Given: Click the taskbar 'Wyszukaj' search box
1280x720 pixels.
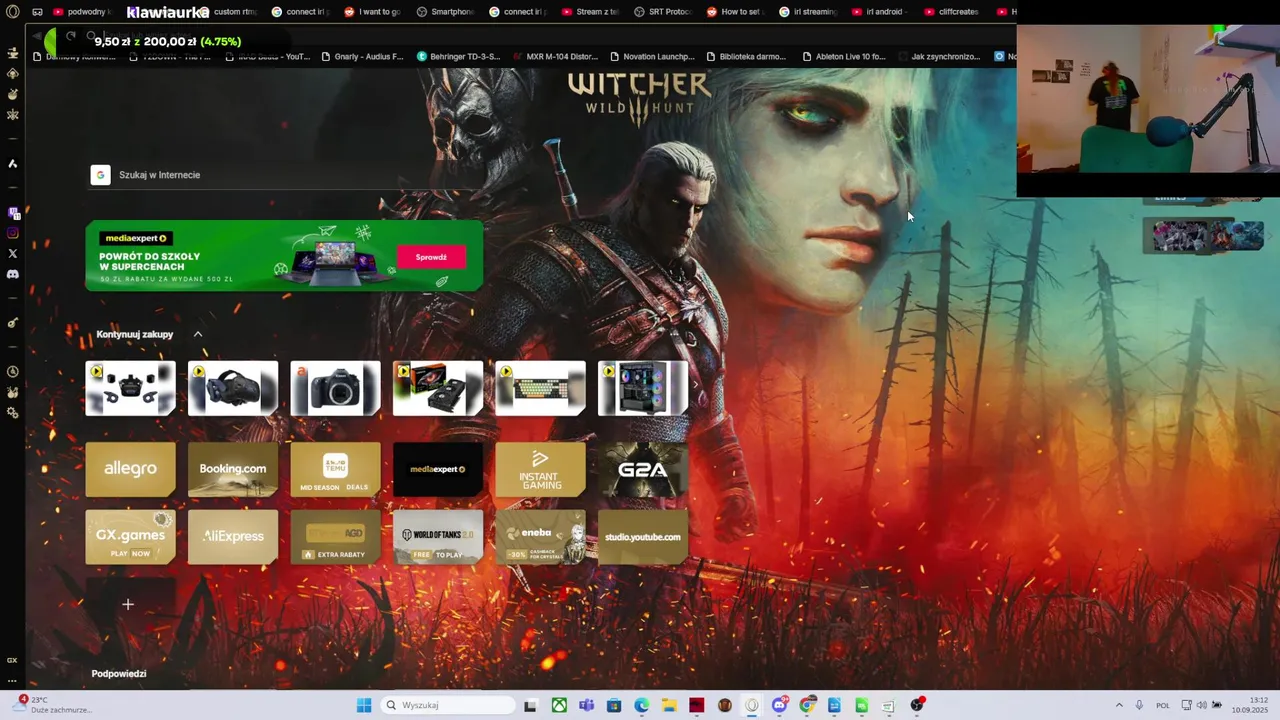Looking at the screenshot, I should click(x=449, y=705).
